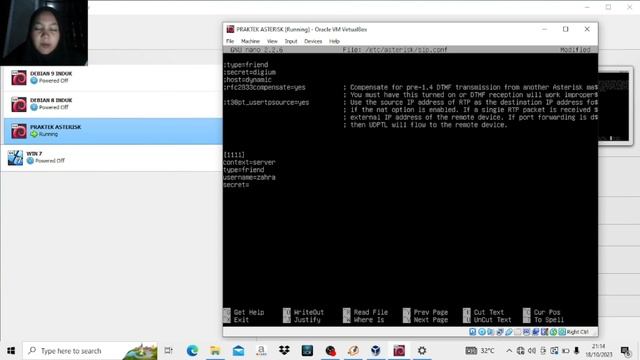
Task: Select the DEBIAN 8 INDUK virtual machine
Action: (113, 104)
